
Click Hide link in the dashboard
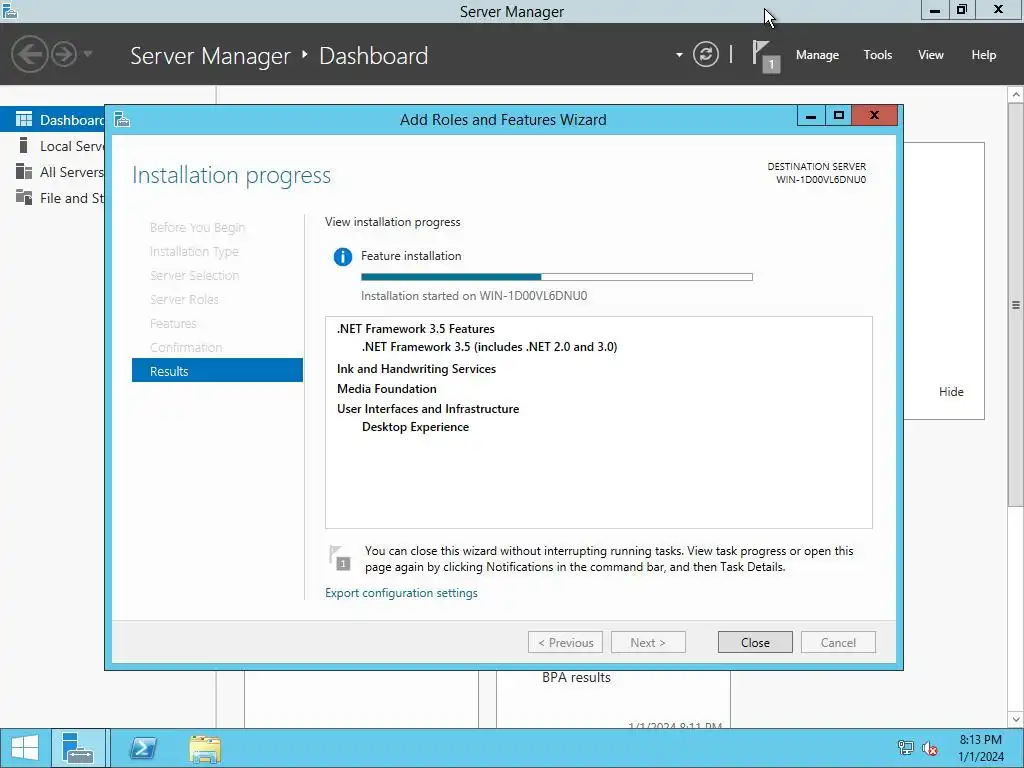tap(951, 392)
